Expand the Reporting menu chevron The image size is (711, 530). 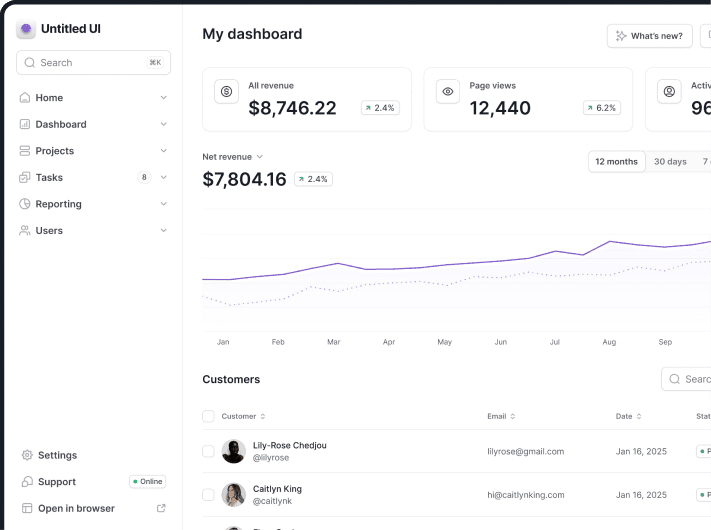pyautogui.click(x=164, y=204)
